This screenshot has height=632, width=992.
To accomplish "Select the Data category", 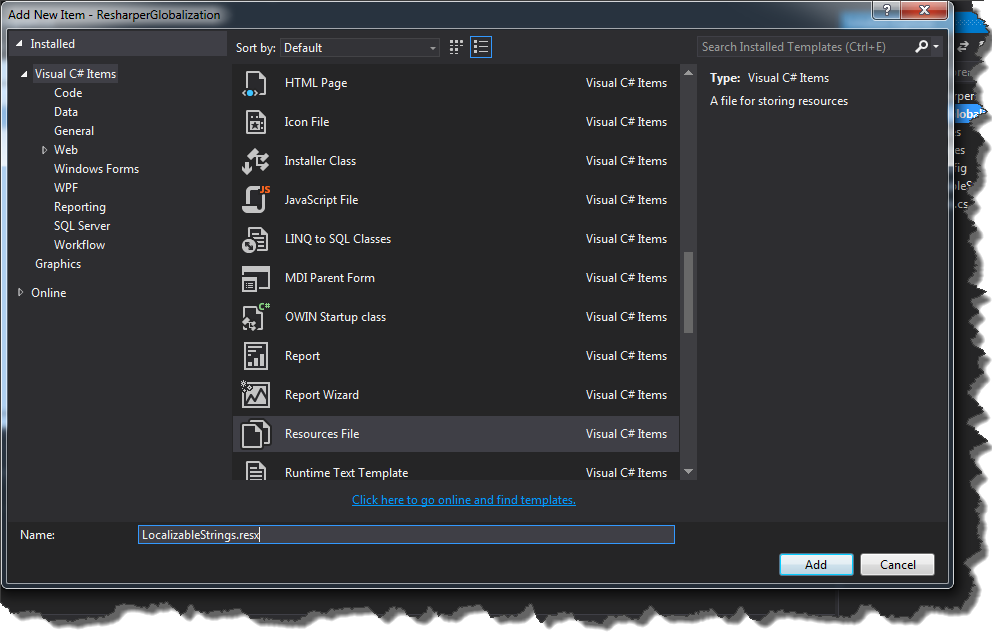I will click(x=66, y=112).
